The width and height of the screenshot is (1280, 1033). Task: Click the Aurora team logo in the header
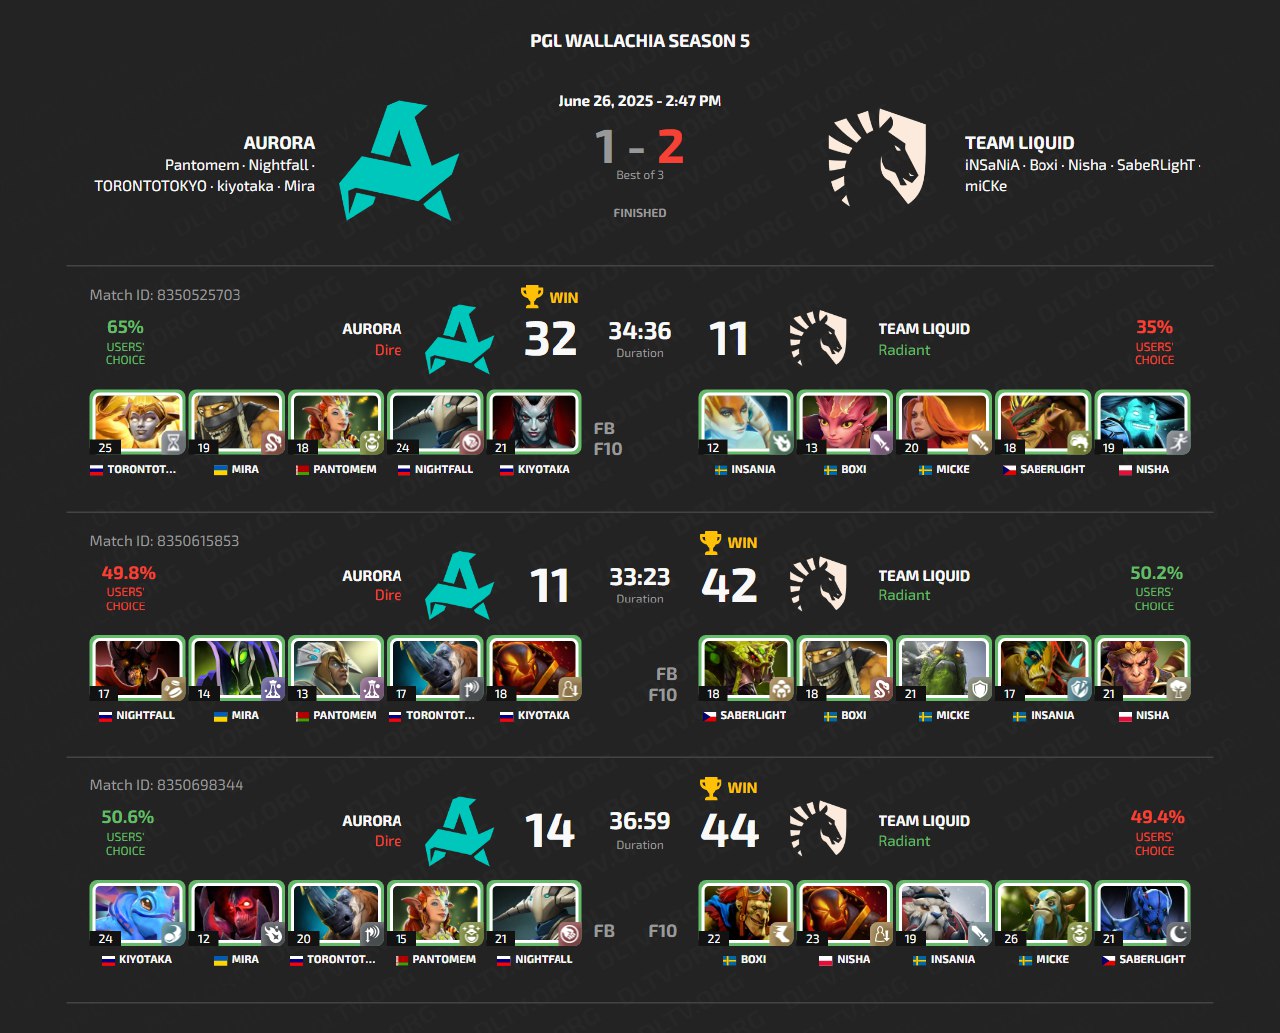pos(399,160)
